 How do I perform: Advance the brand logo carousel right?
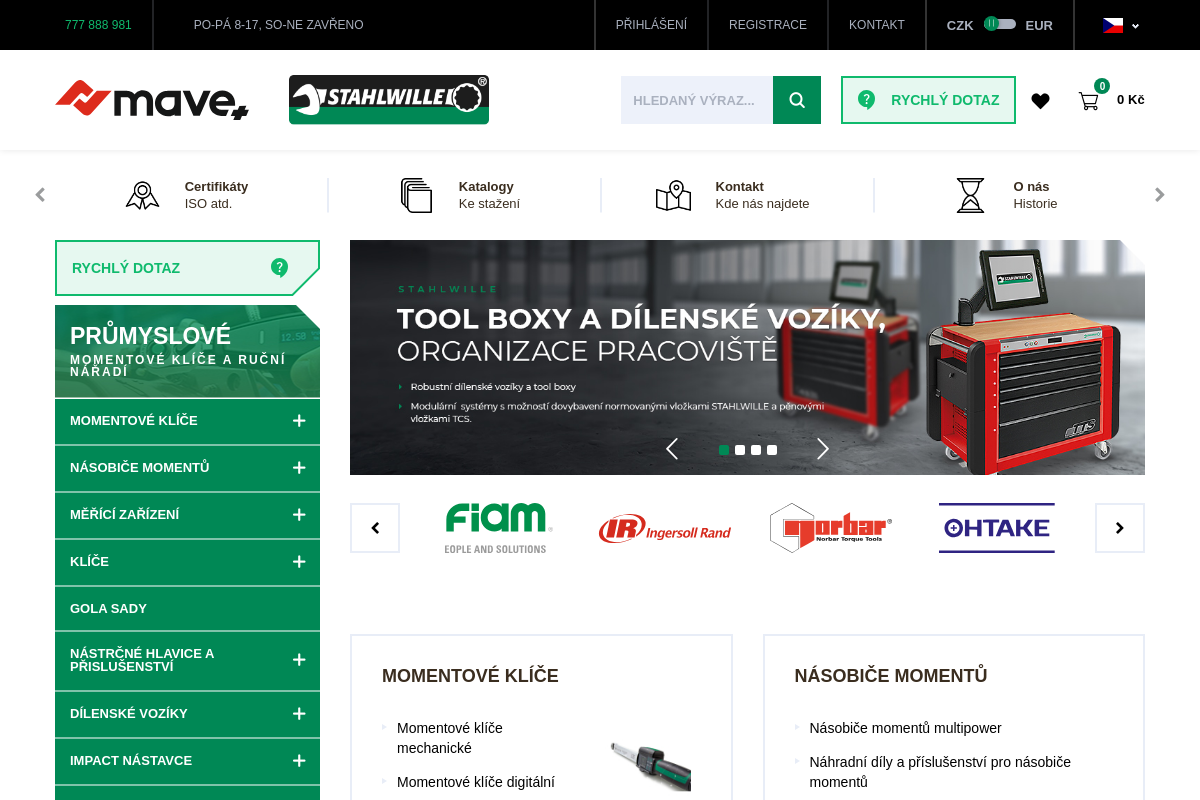pos(1119,528)
